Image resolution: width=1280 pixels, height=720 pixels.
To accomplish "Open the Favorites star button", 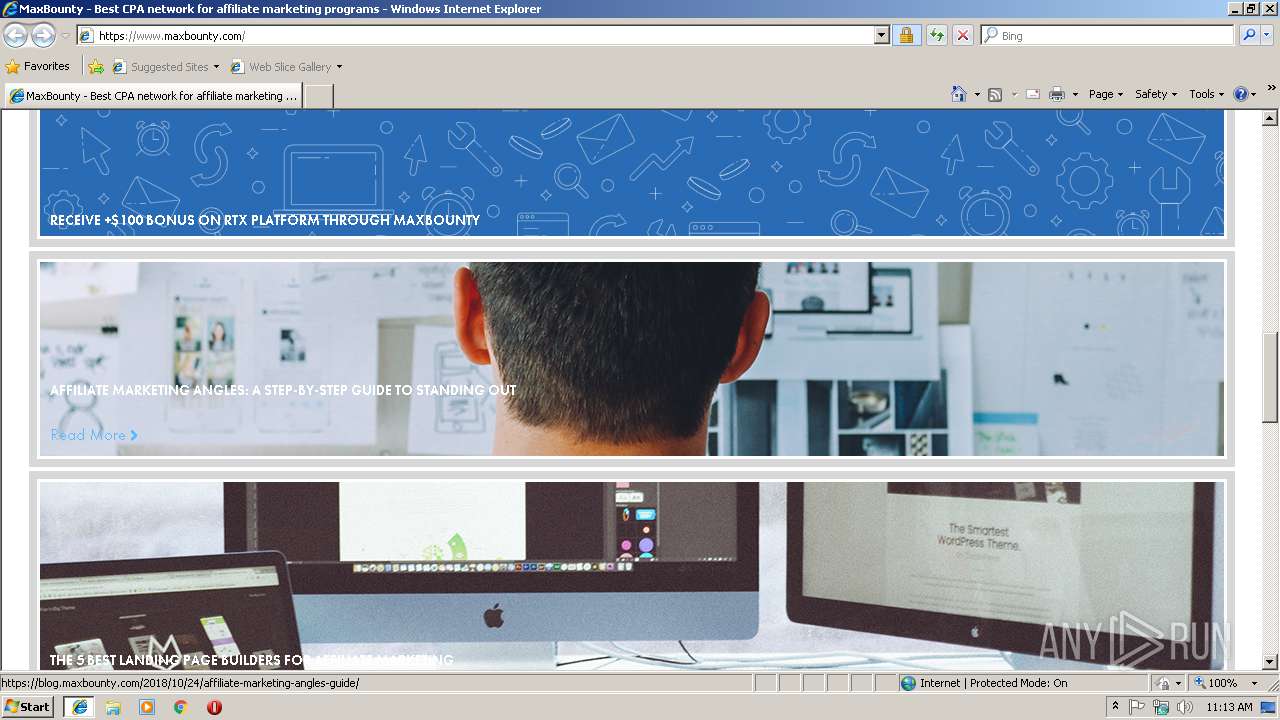I will pos(38,67).
